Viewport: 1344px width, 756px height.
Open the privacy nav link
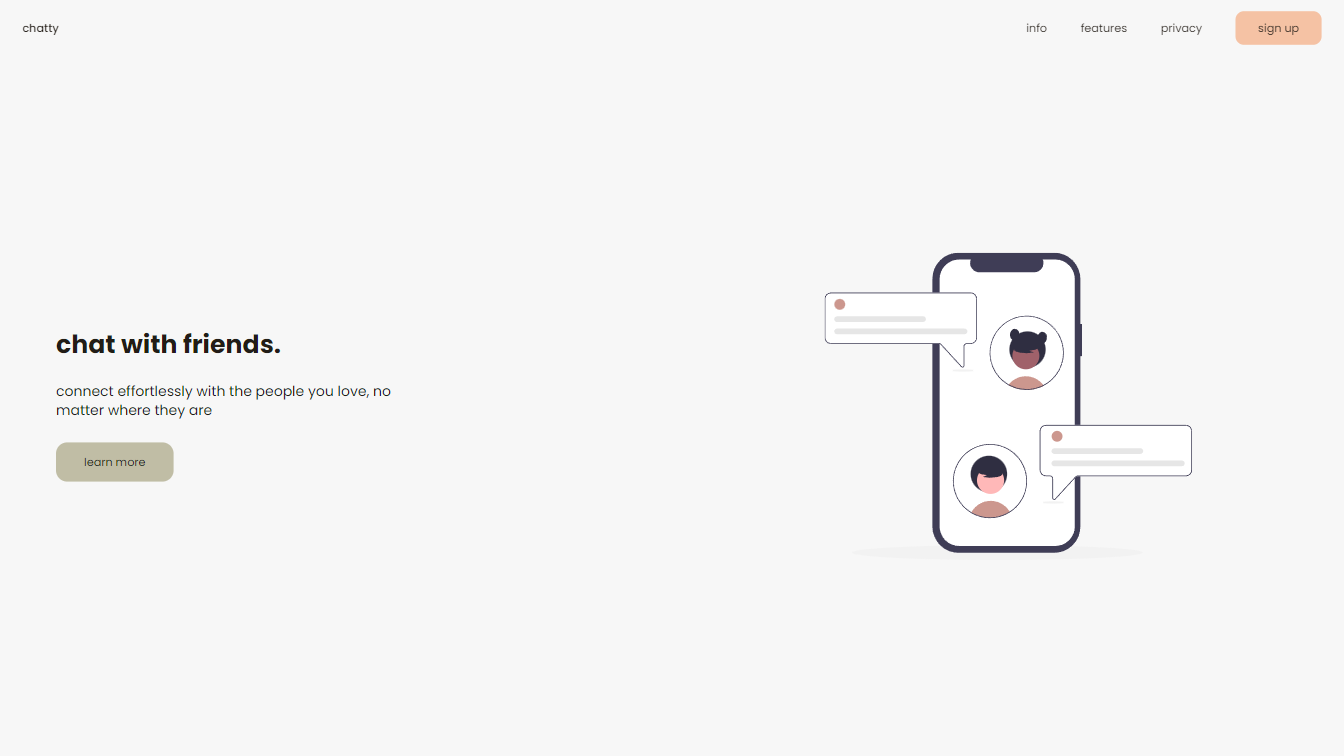point(1181,28)
